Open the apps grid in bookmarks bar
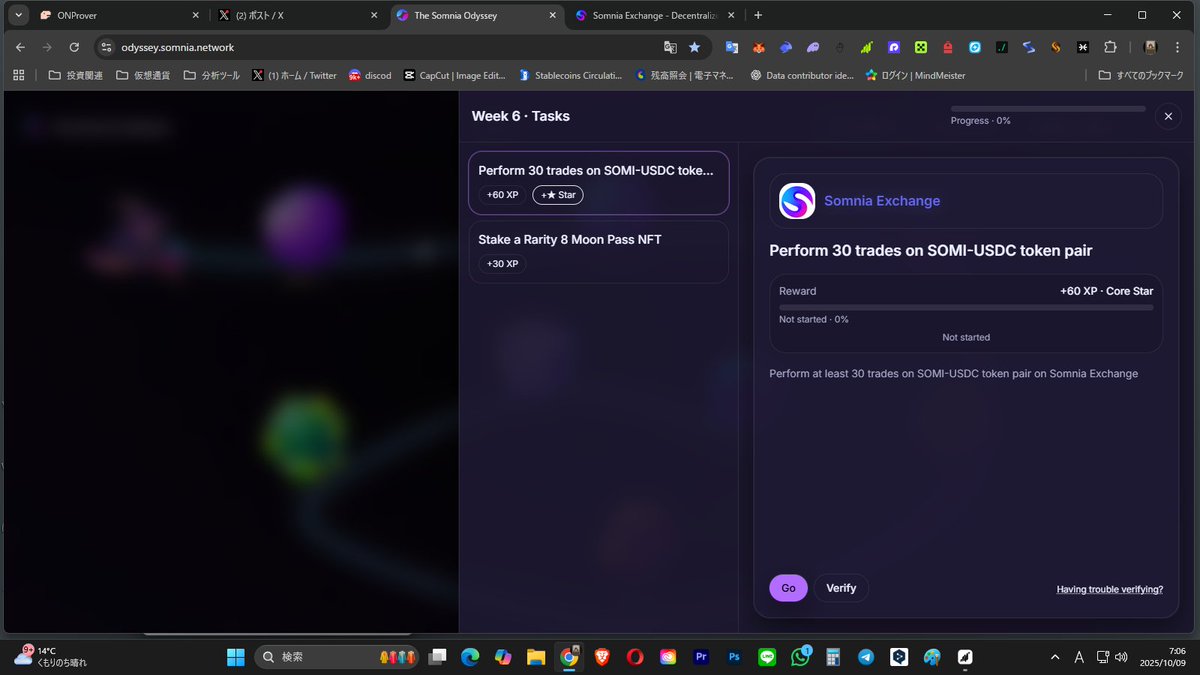Image resolution: width=1200 pixels, height=675 pixels. point(18,75)
